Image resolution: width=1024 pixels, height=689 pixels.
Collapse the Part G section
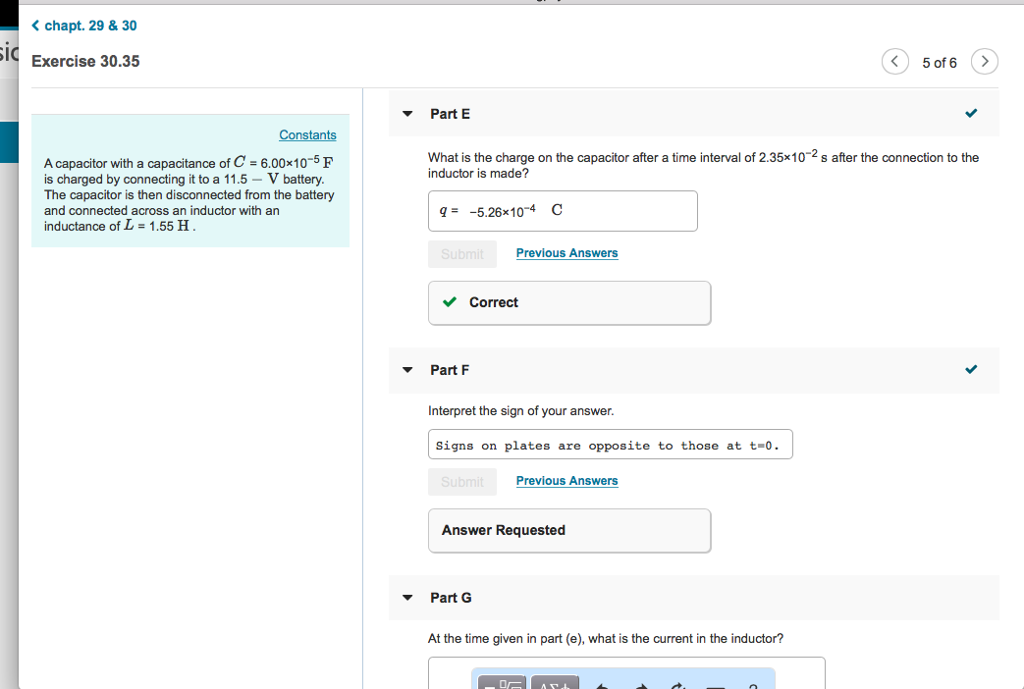pyautogui.click(x=407, y=598)
